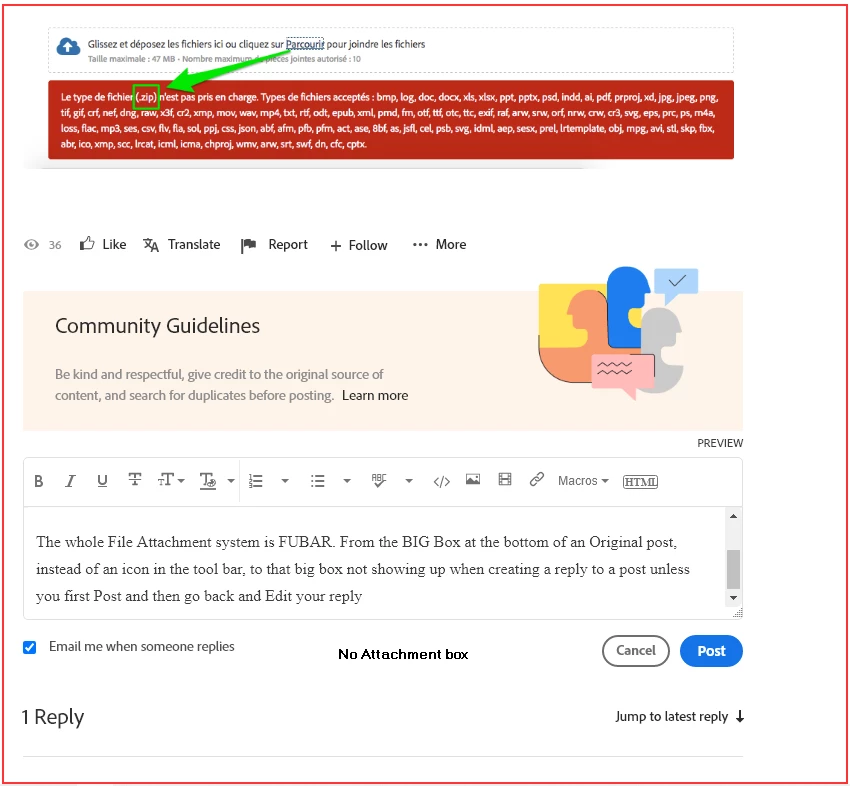Apply bold formatting in editor toolbar

(x=38, y=481)
